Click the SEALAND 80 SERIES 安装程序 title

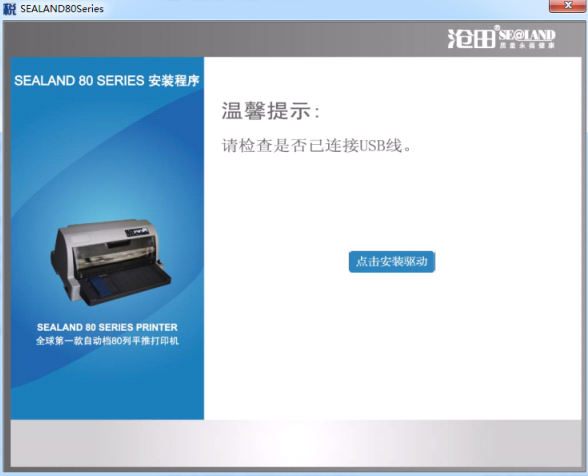(107, 81)
